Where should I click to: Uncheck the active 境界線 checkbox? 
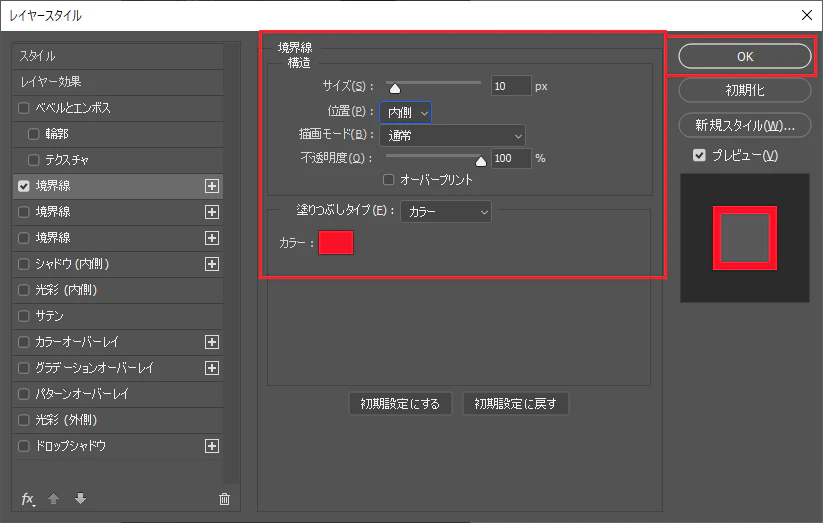(24, 186)
